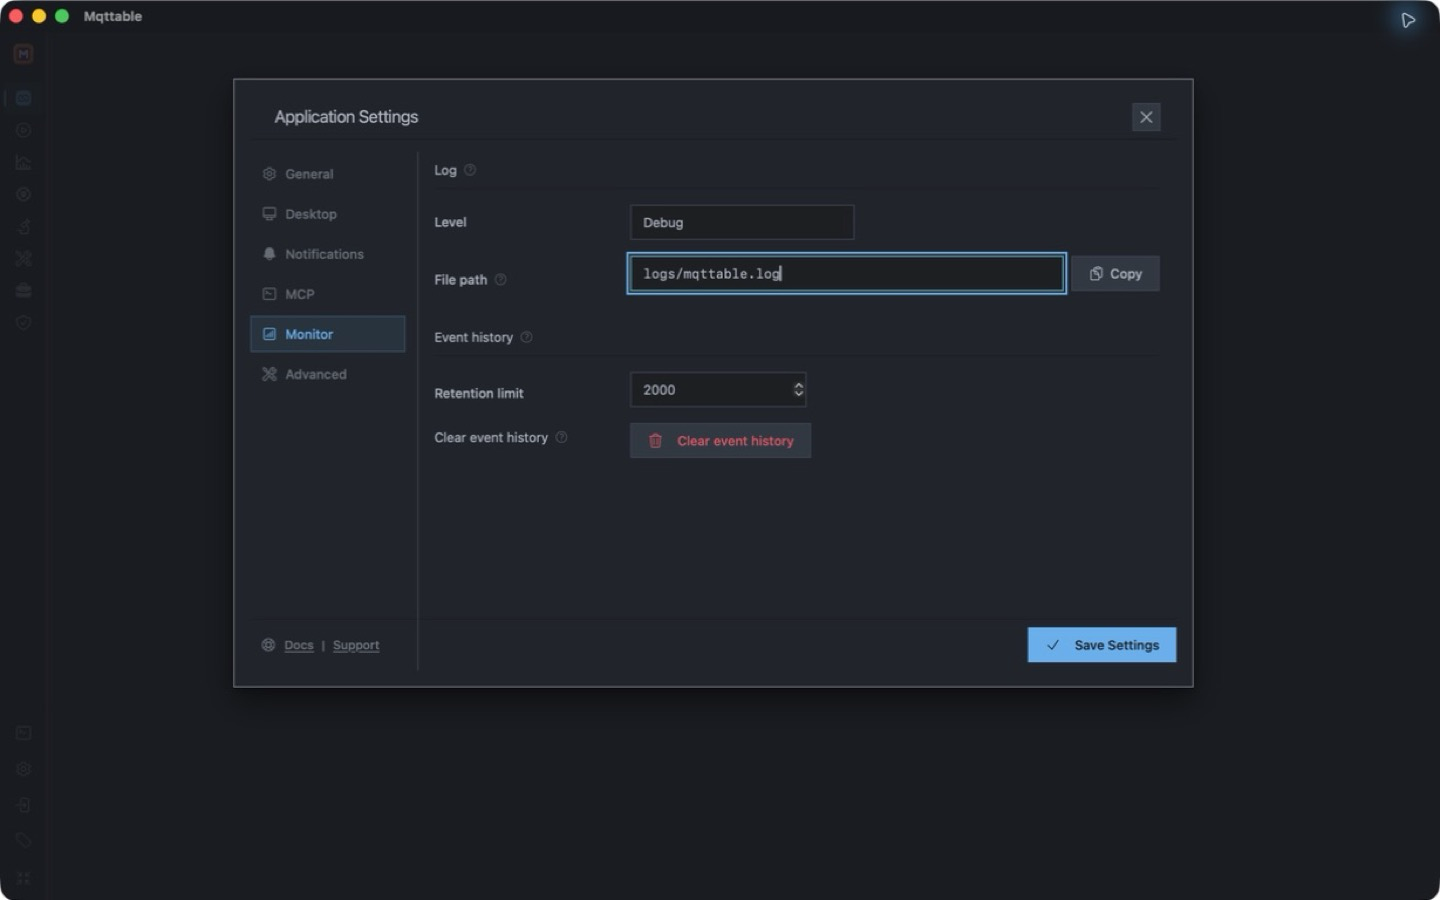This screenshot has width=1440, height=900.
Task: Go to the Notifications settings section
Action: (x=327, y=254)
